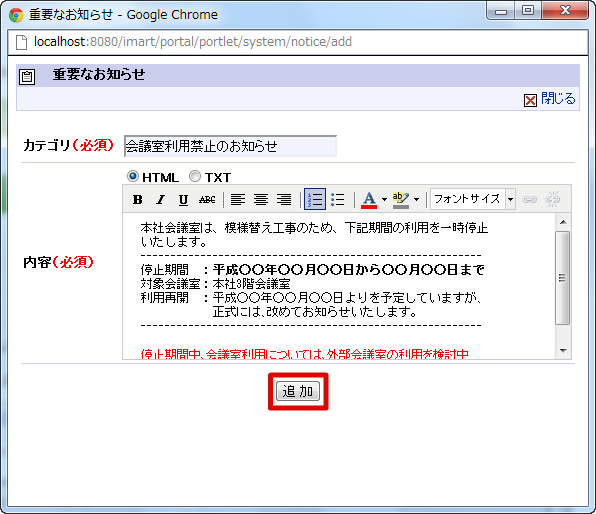The width and height of the screenshot is (596, 514).
Task: Click text 正式には、改めてお知らせいたします。
Action: click(x=315, y=312)
